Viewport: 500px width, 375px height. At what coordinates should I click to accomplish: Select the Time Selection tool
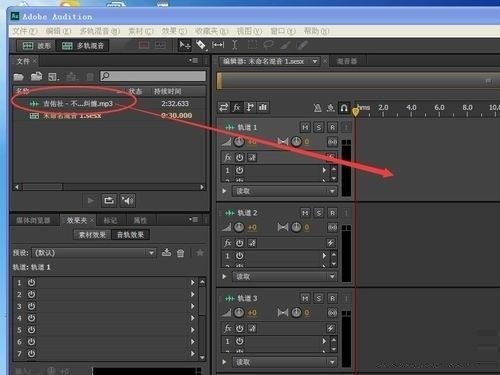coord(235,45)
